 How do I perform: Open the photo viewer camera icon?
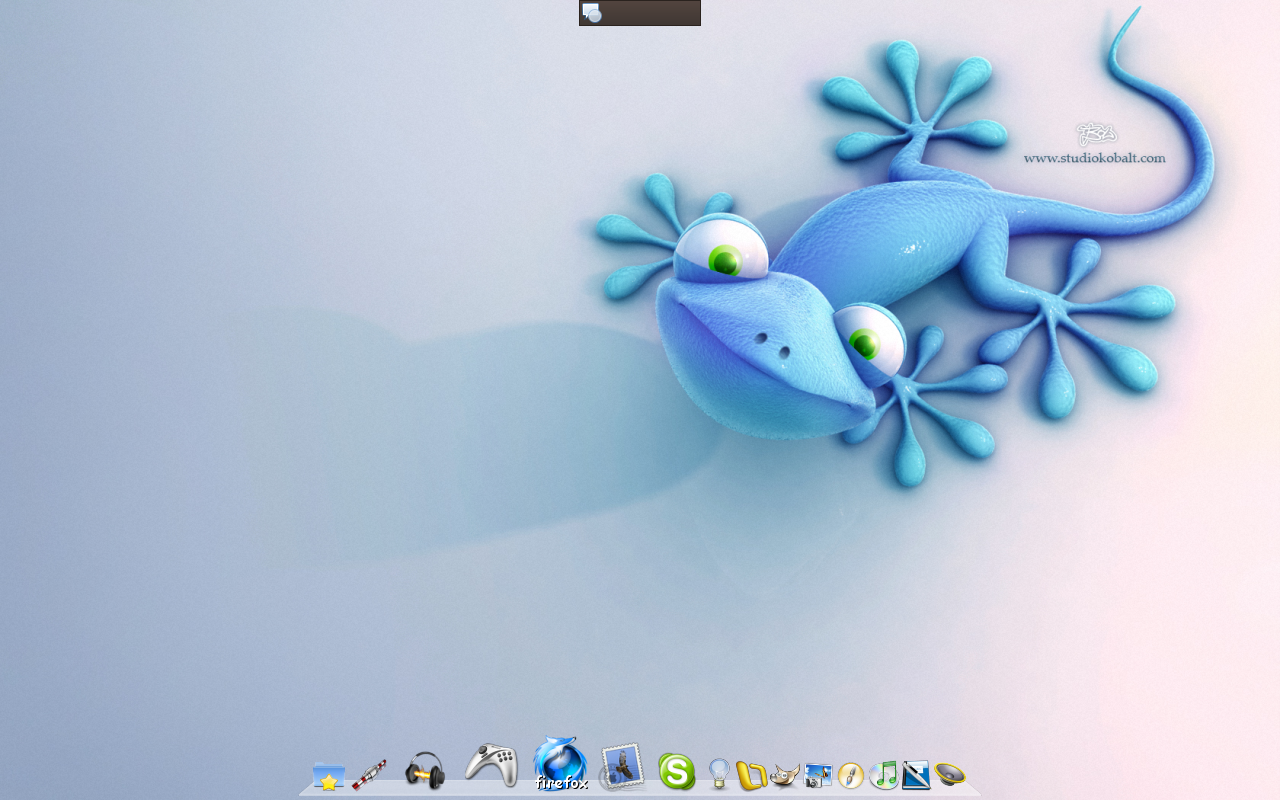pyautogui.click(x=818, y=776)
